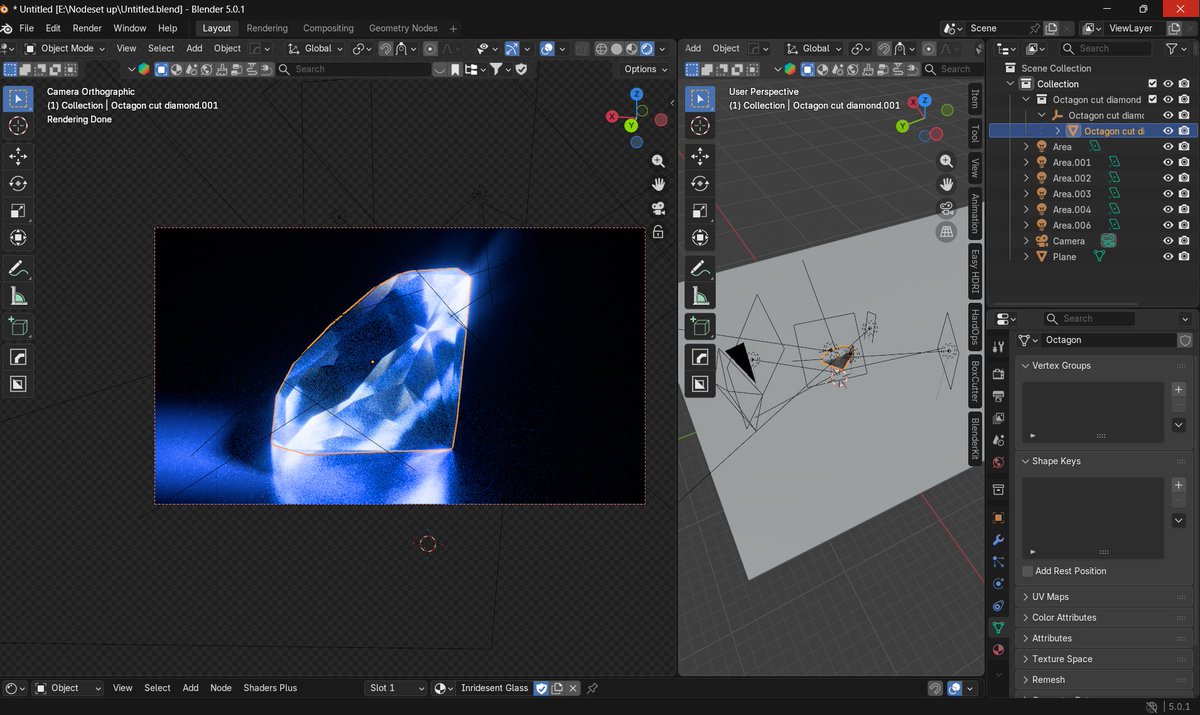Screen dimensions: 1200x715
Task: Hide the Plane object in outliner
Action: pos(1167,257)
